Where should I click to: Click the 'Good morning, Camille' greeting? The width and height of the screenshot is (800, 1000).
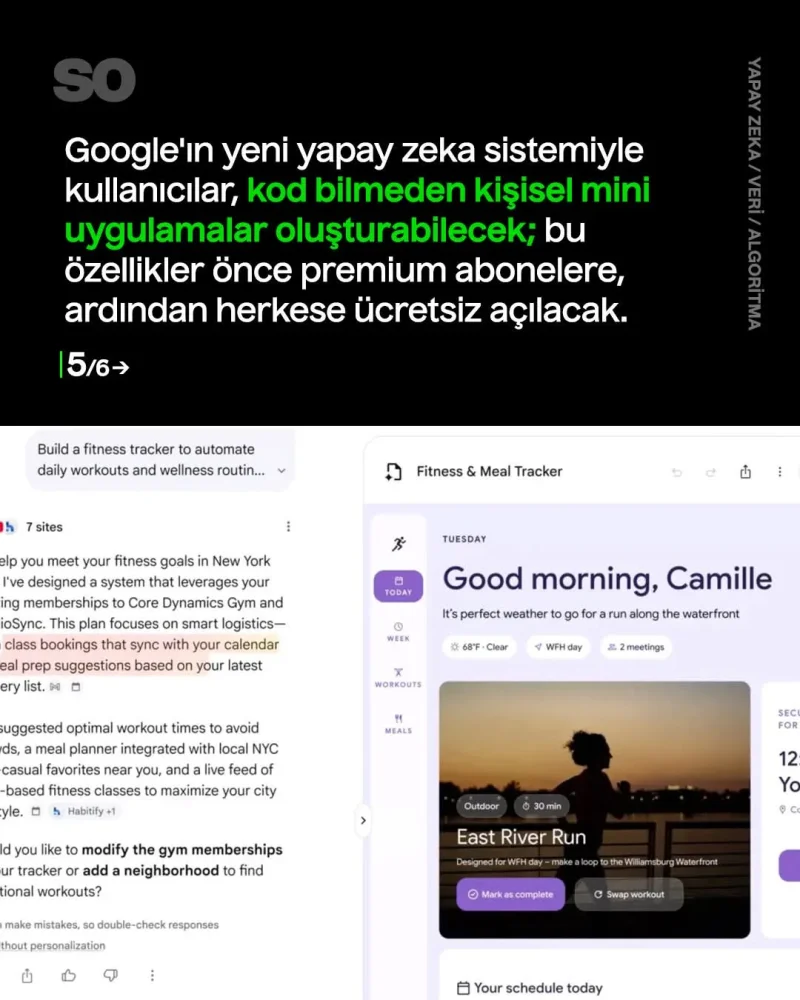pos(607,578)
